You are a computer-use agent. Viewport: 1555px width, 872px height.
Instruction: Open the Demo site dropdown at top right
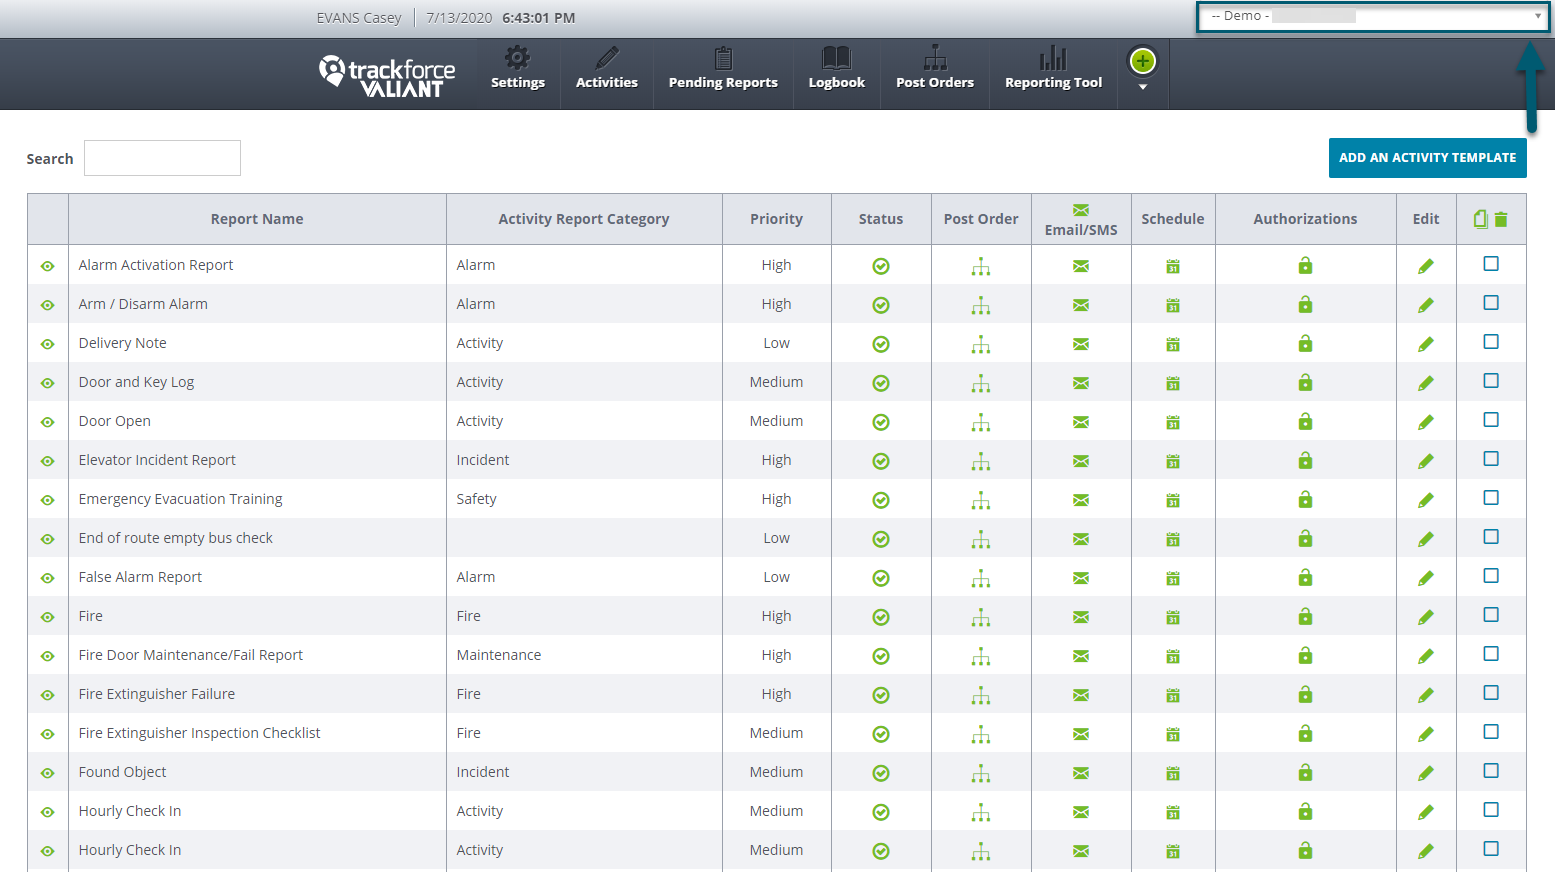tap(1372, 16)
